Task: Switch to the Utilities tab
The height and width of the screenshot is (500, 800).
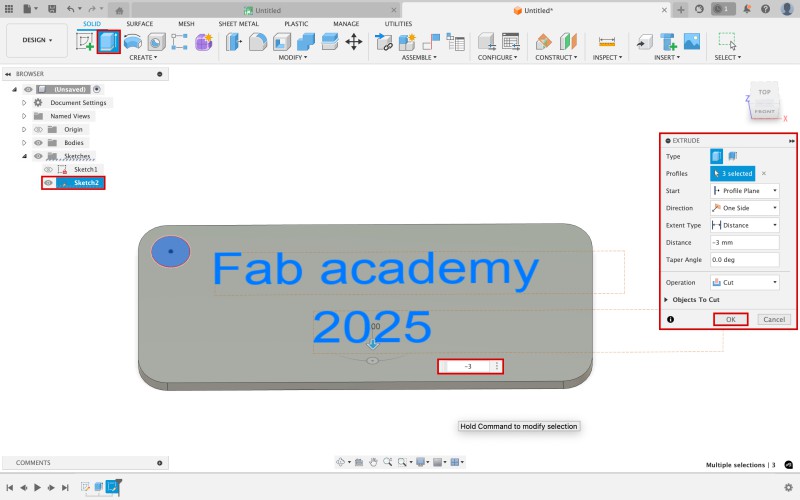Action: click(x=398, y=23)
